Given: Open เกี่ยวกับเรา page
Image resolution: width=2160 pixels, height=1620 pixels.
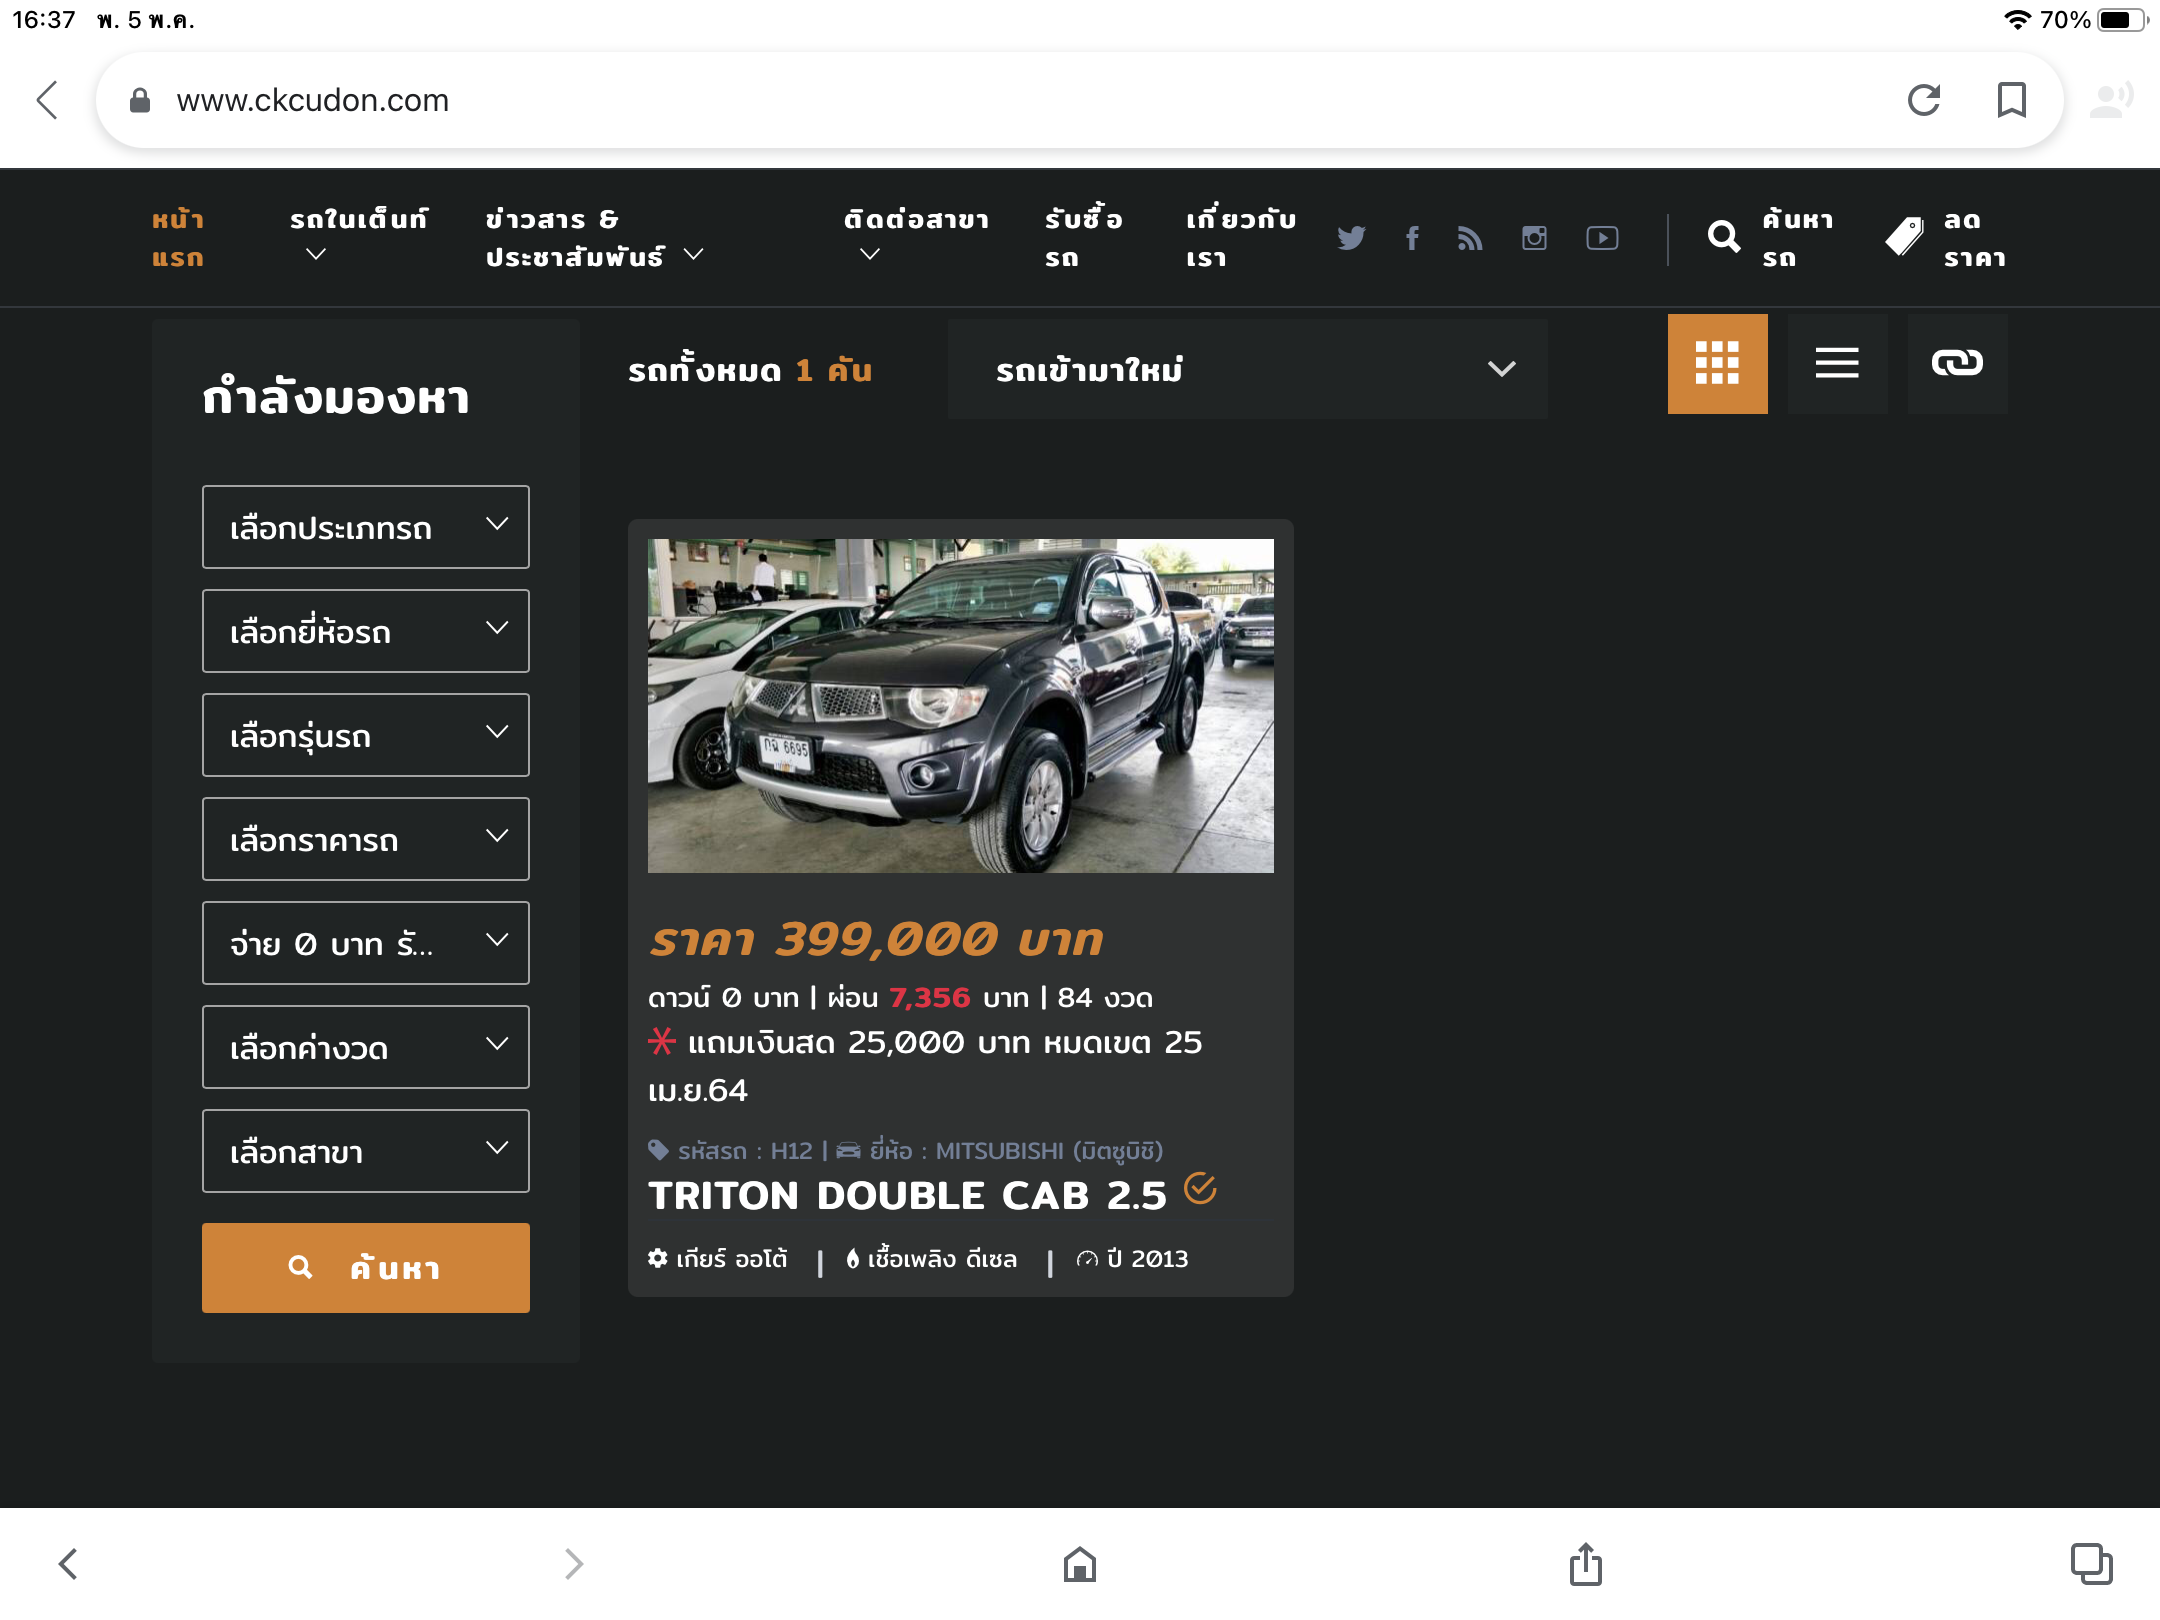Looking at the screenshot, I should (x=1241, y=238).
